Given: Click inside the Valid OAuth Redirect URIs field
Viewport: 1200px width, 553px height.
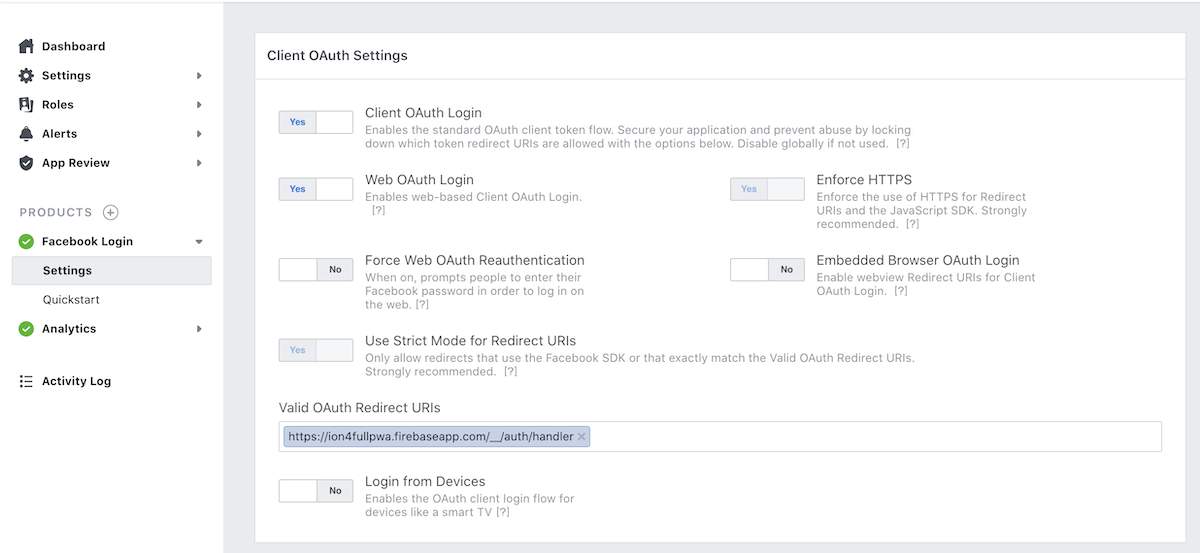Looking at the screenshot, I should [720, 436].
